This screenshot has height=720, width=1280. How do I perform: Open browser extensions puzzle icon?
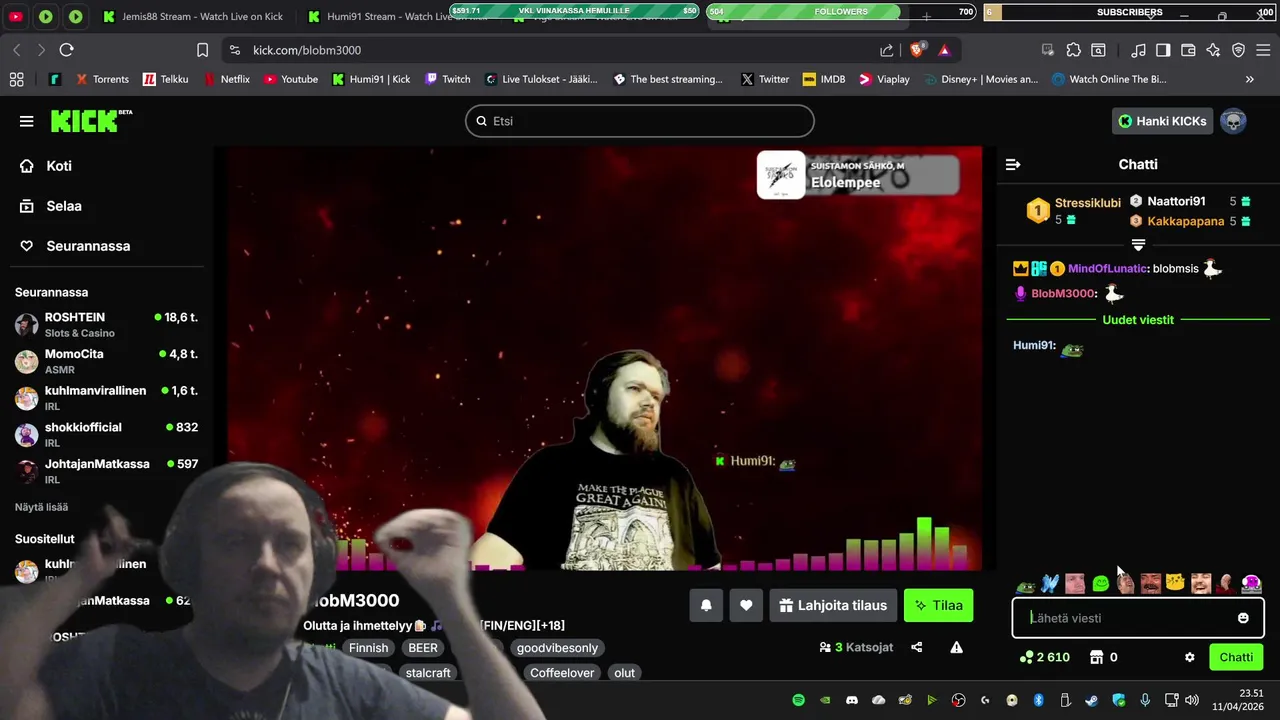click(x=1073, y=50)
